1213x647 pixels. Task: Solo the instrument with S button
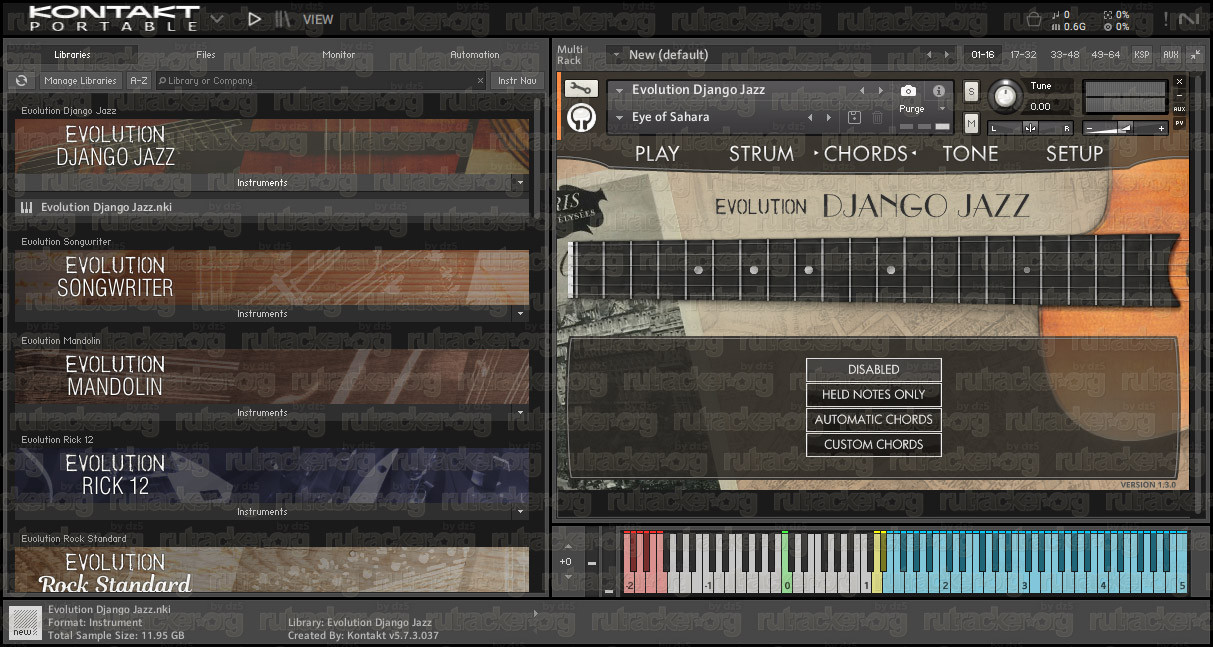click(971, 91)
